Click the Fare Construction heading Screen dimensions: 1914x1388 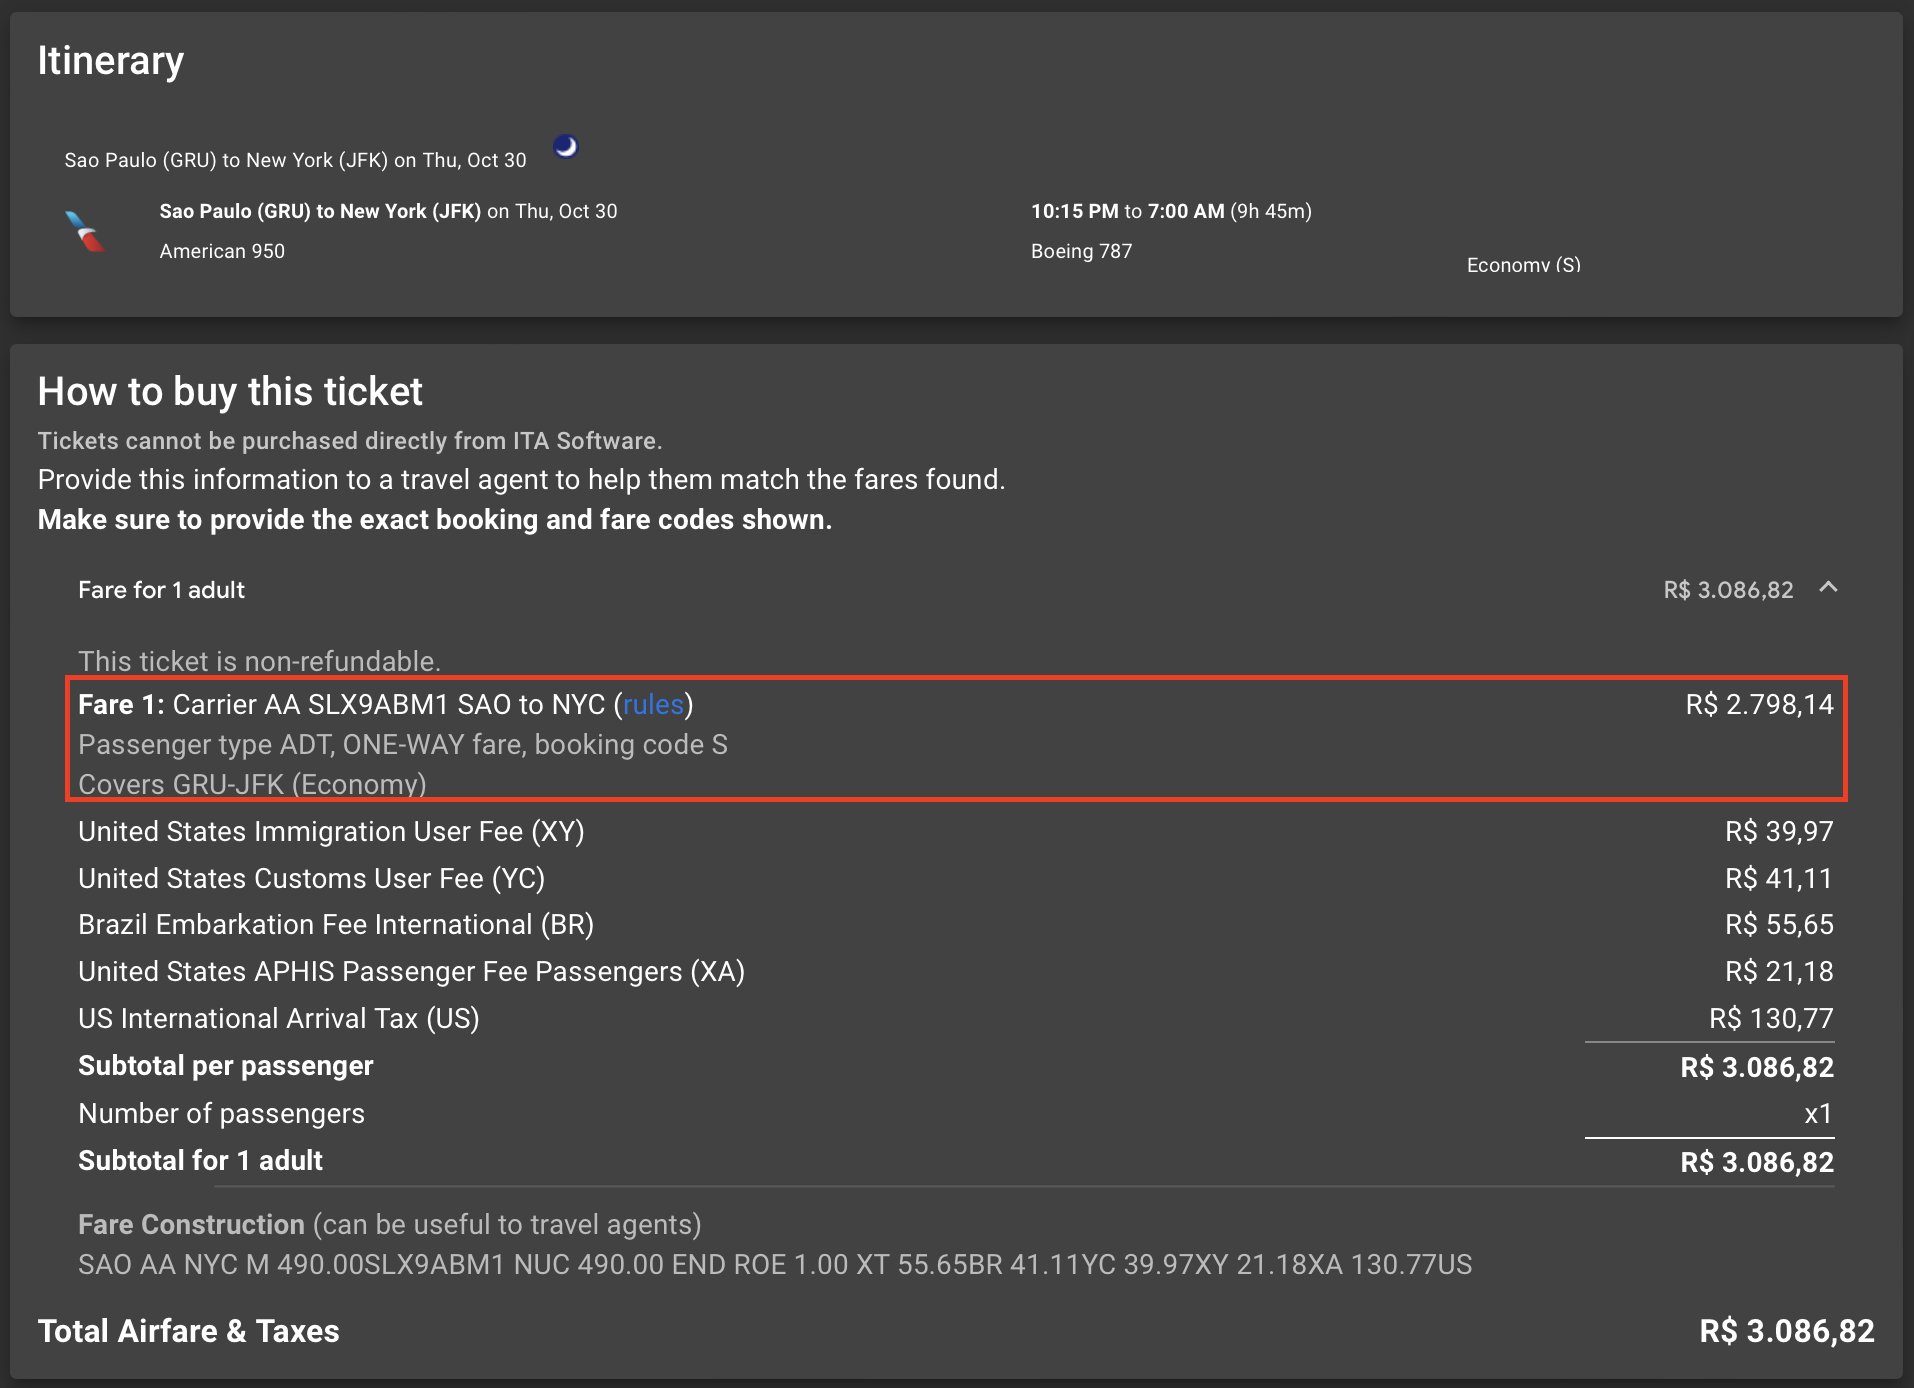click(191, 1224)
